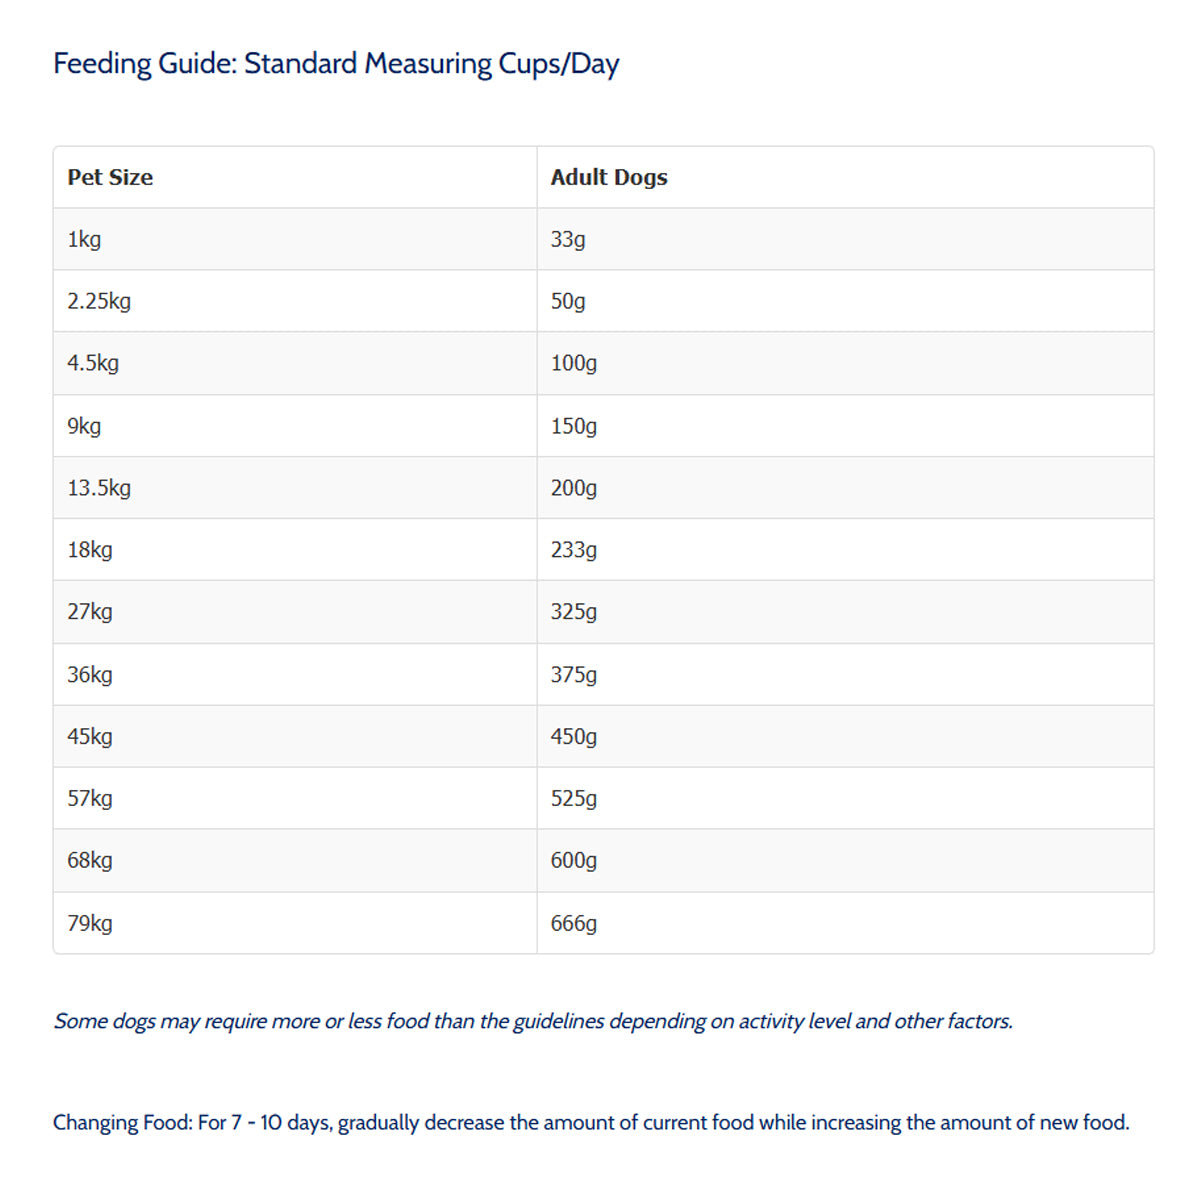This screenshot has height=1200, width=1200.
Task: Click the 1kg pet size cell
Action: 84,240
